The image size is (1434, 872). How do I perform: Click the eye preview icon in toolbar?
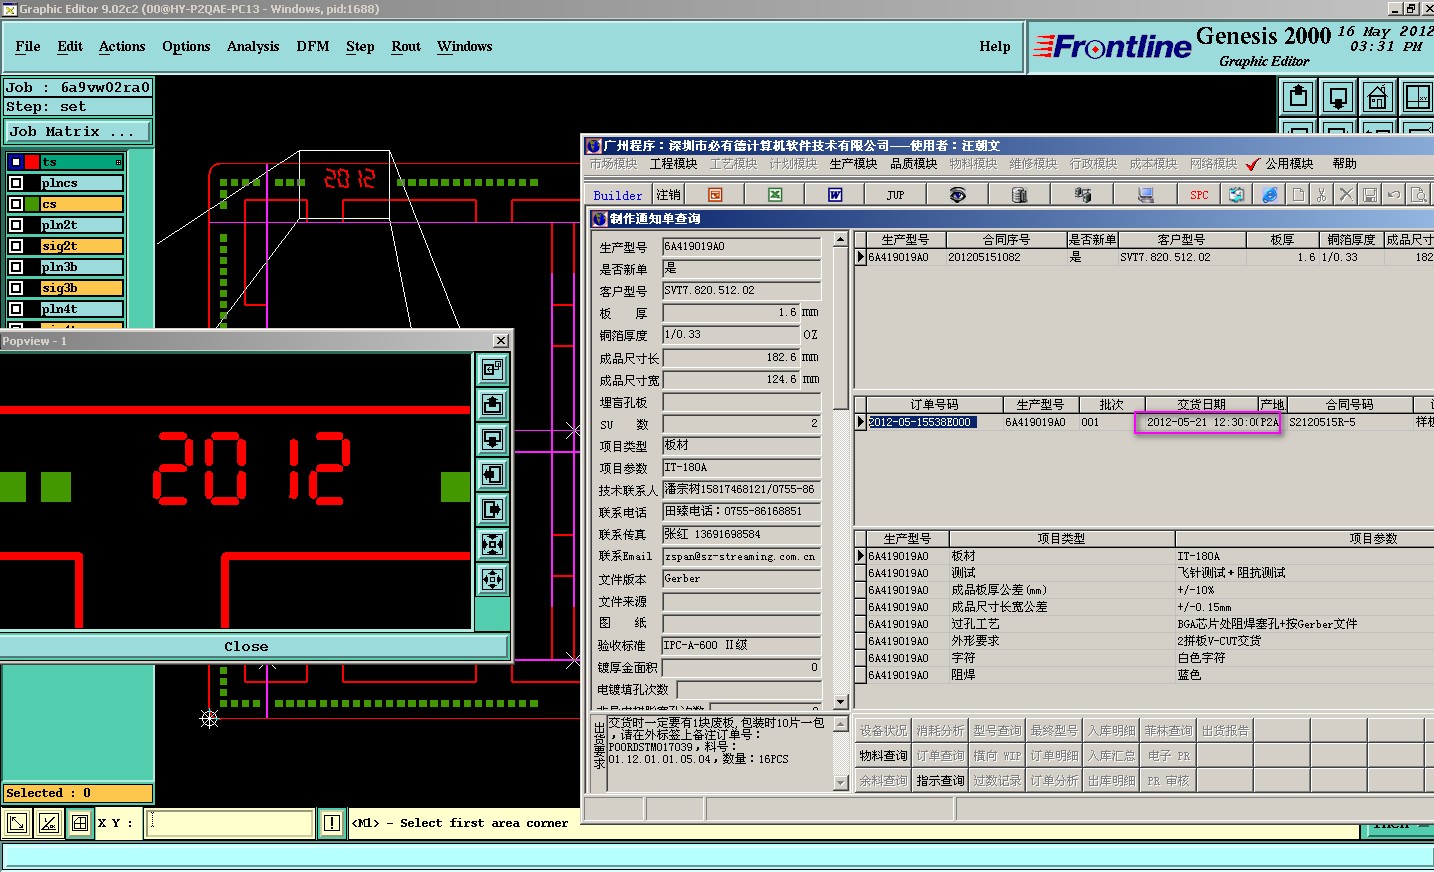[x=957, y=195]
